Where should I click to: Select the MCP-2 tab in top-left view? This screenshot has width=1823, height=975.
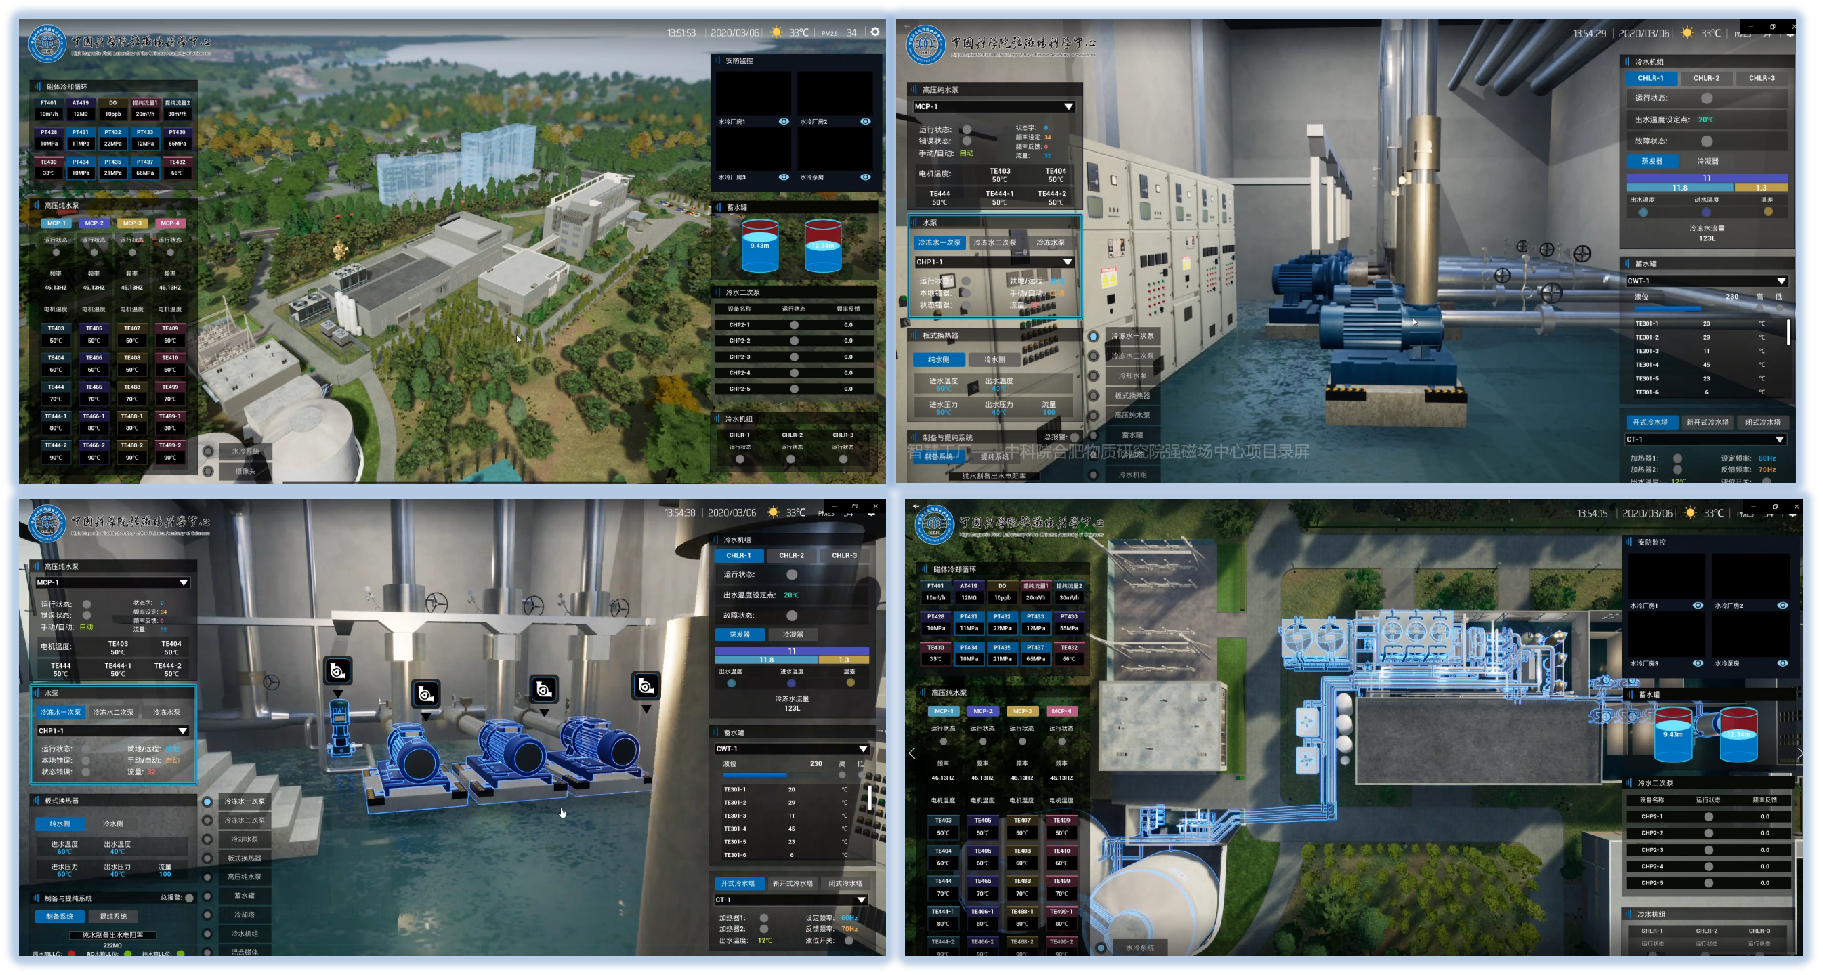coord(94,223)
